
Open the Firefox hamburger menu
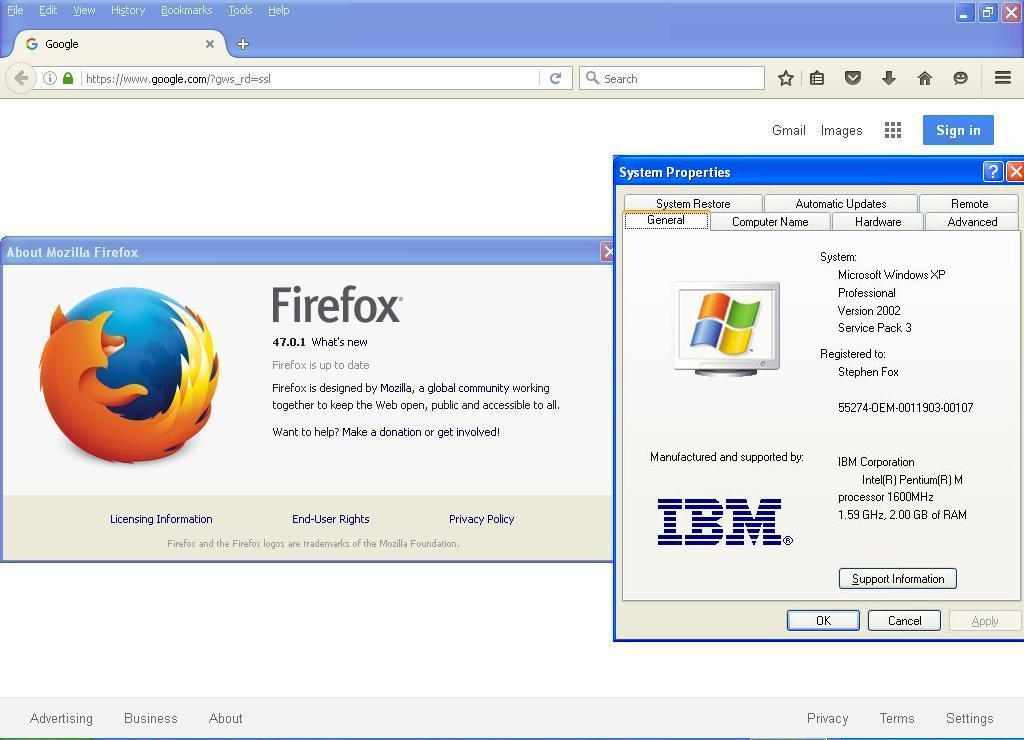[x=1003, y=78]
